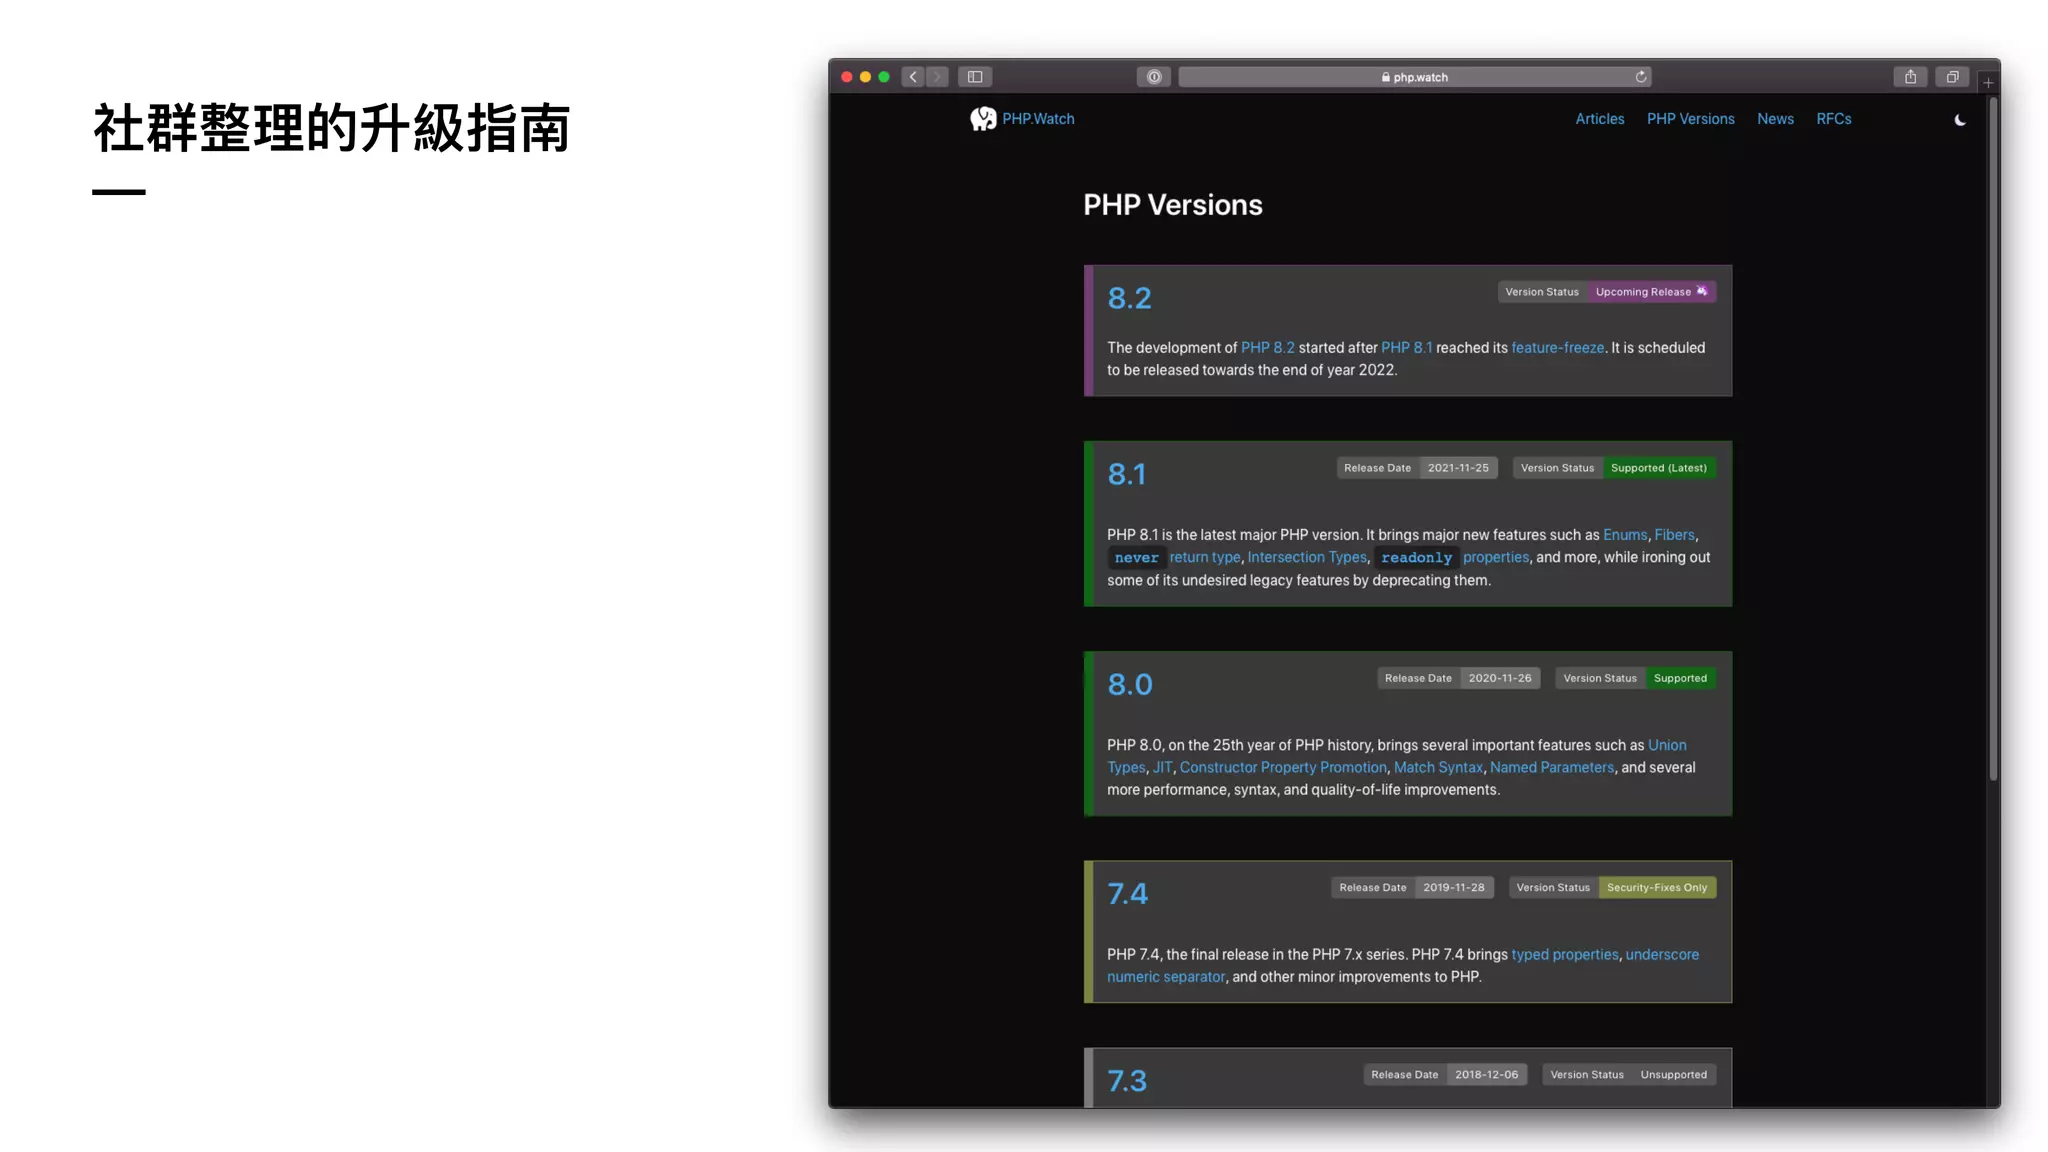Click the browser forward arrow

tap(937, 77)
